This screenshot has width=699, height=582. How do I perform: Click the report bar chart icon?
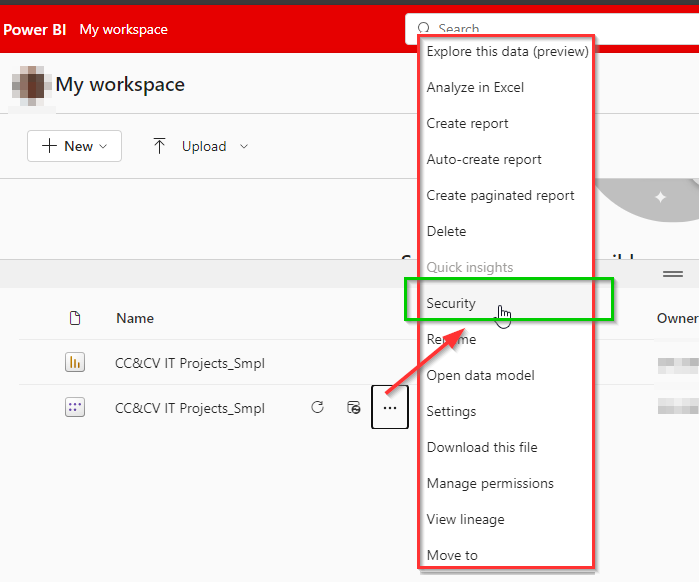(75, 362)
